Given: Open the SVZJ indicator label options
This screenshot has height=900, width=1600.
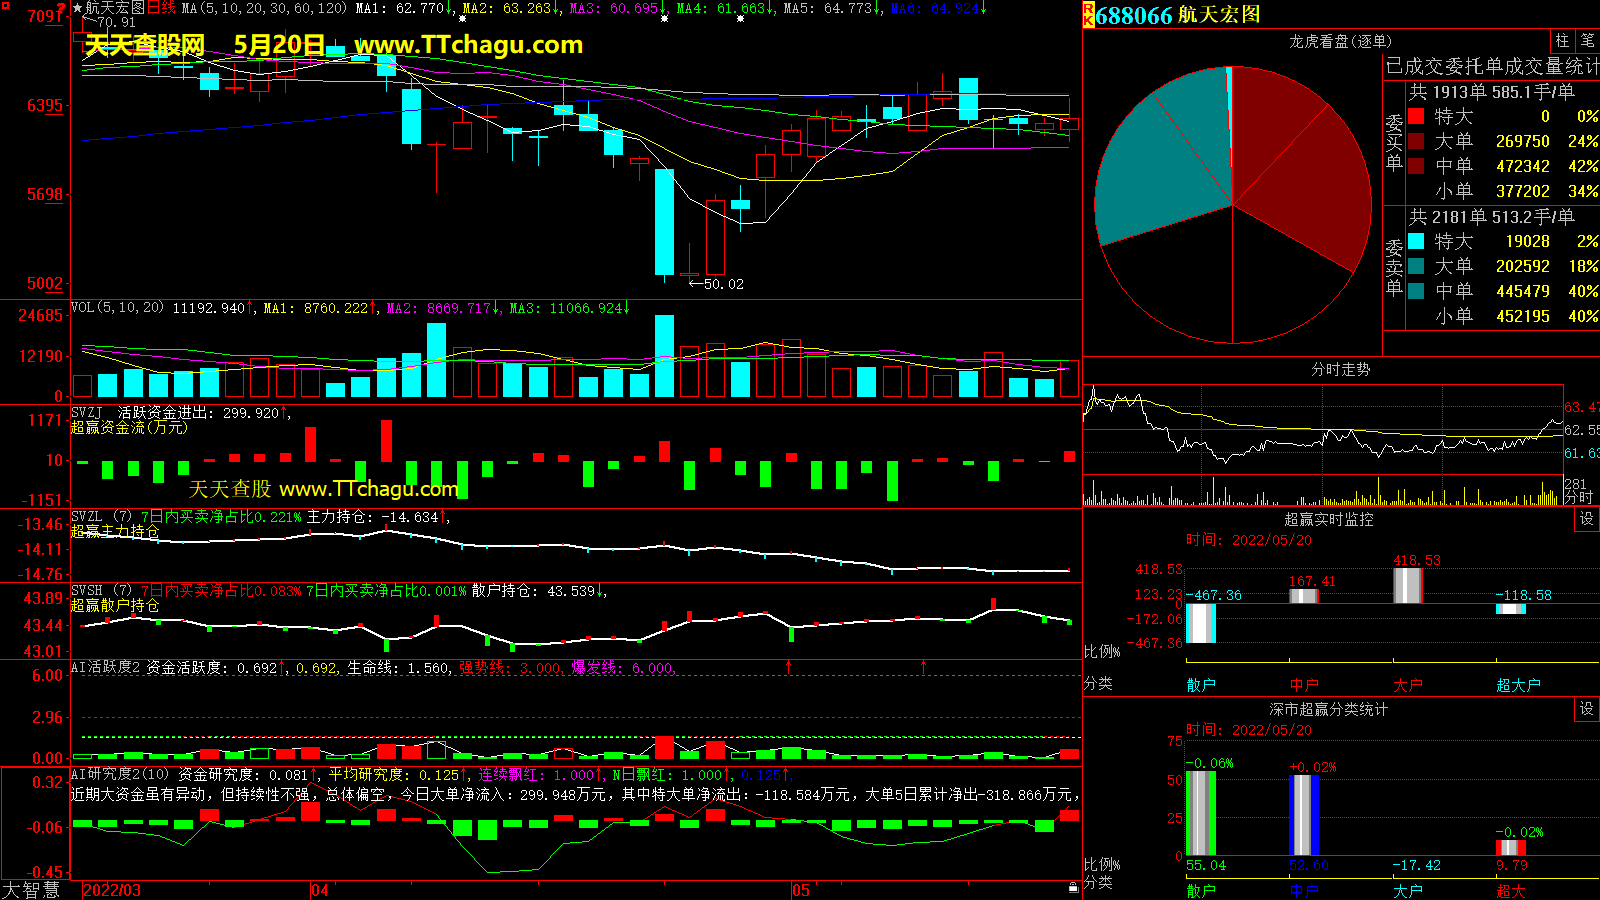Looking at the screenshot, I should (x=87, y=413).
